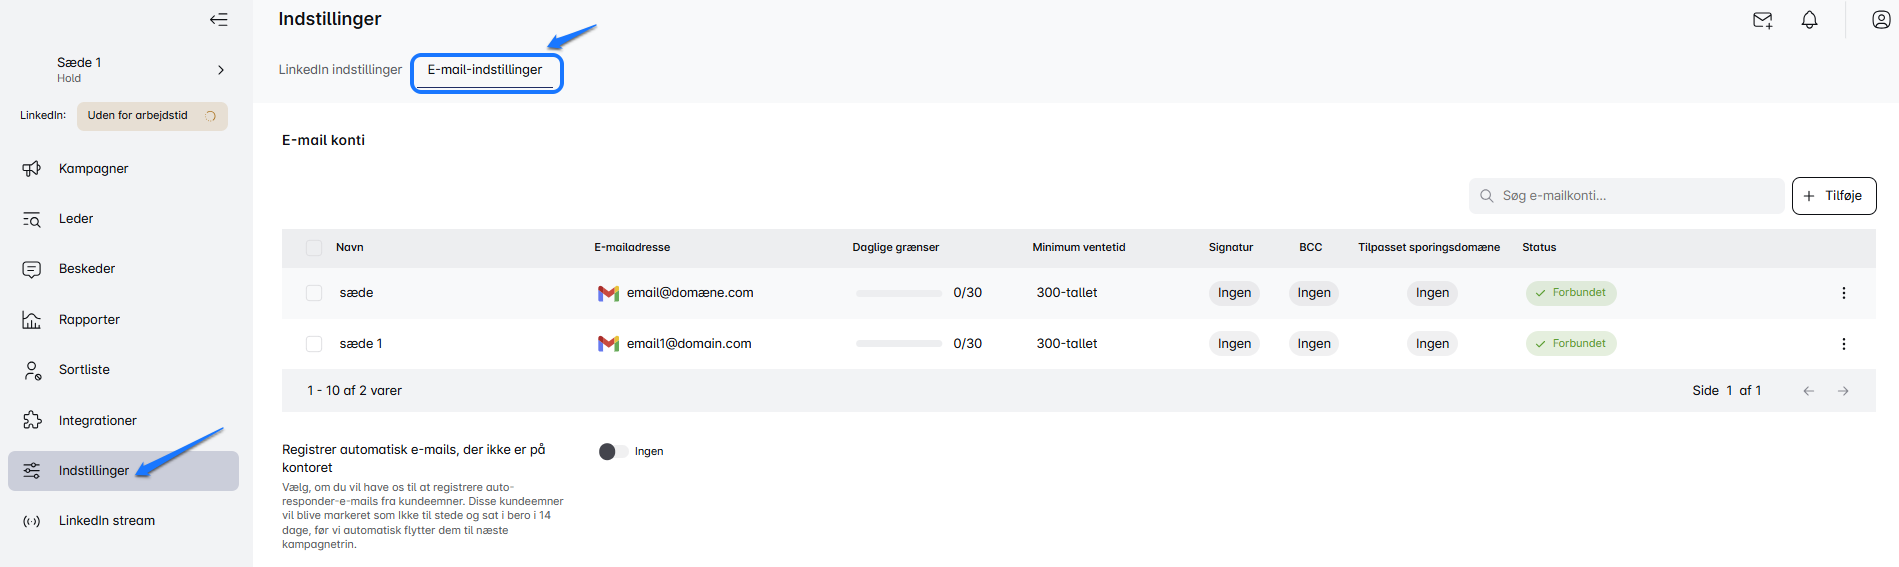Open Integrationer puzzle icon in sidebar
Image resolution: width=1899 pixels, height=567 pixels.
click(32, 421)
